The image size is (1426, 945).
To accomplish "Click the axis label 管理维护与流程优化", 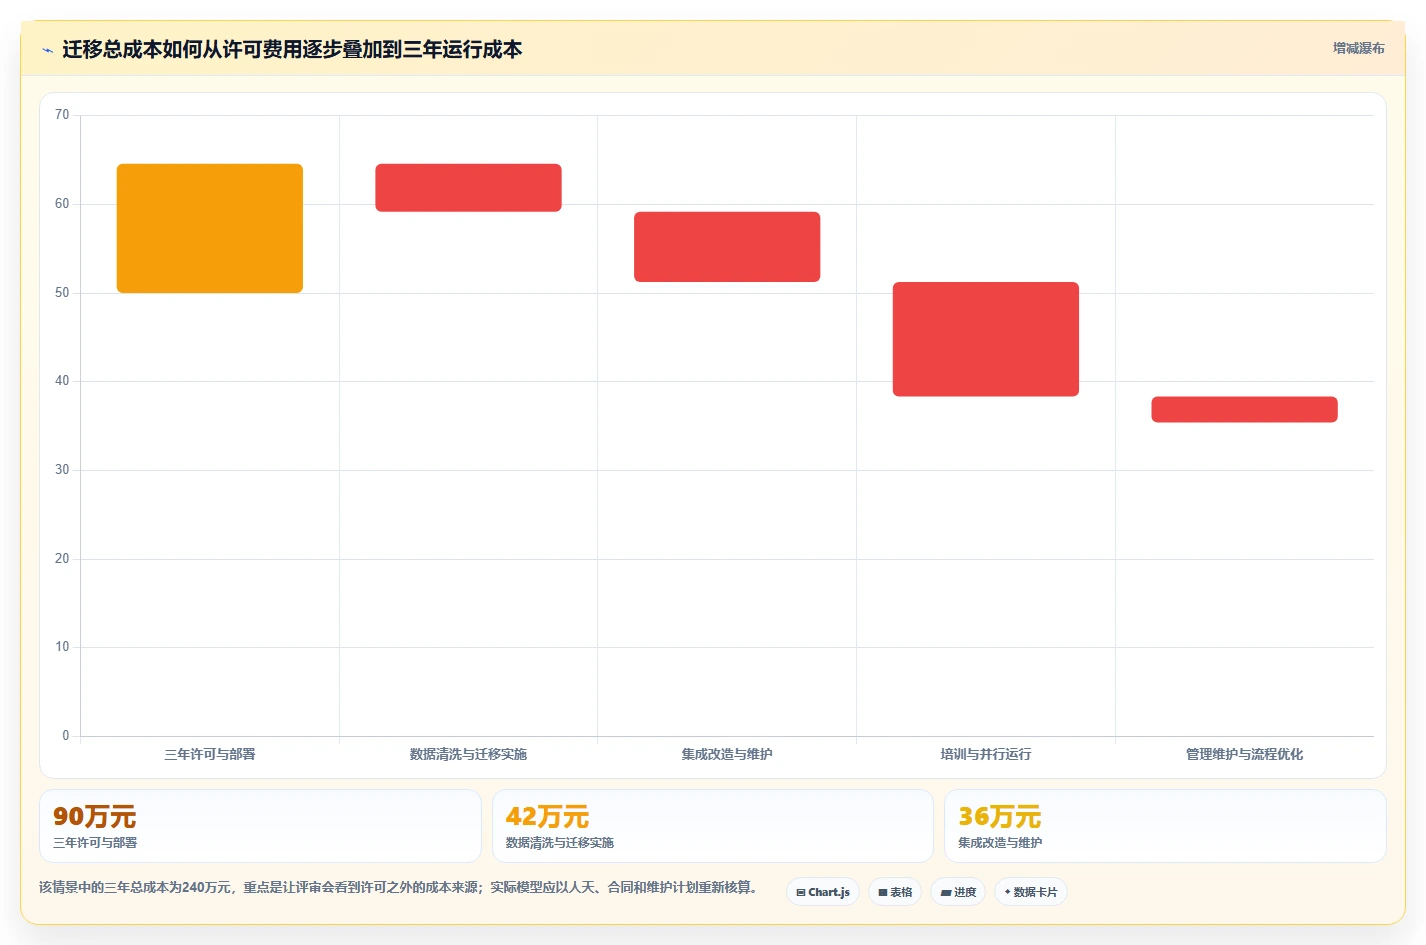I will pos(1244,754).
